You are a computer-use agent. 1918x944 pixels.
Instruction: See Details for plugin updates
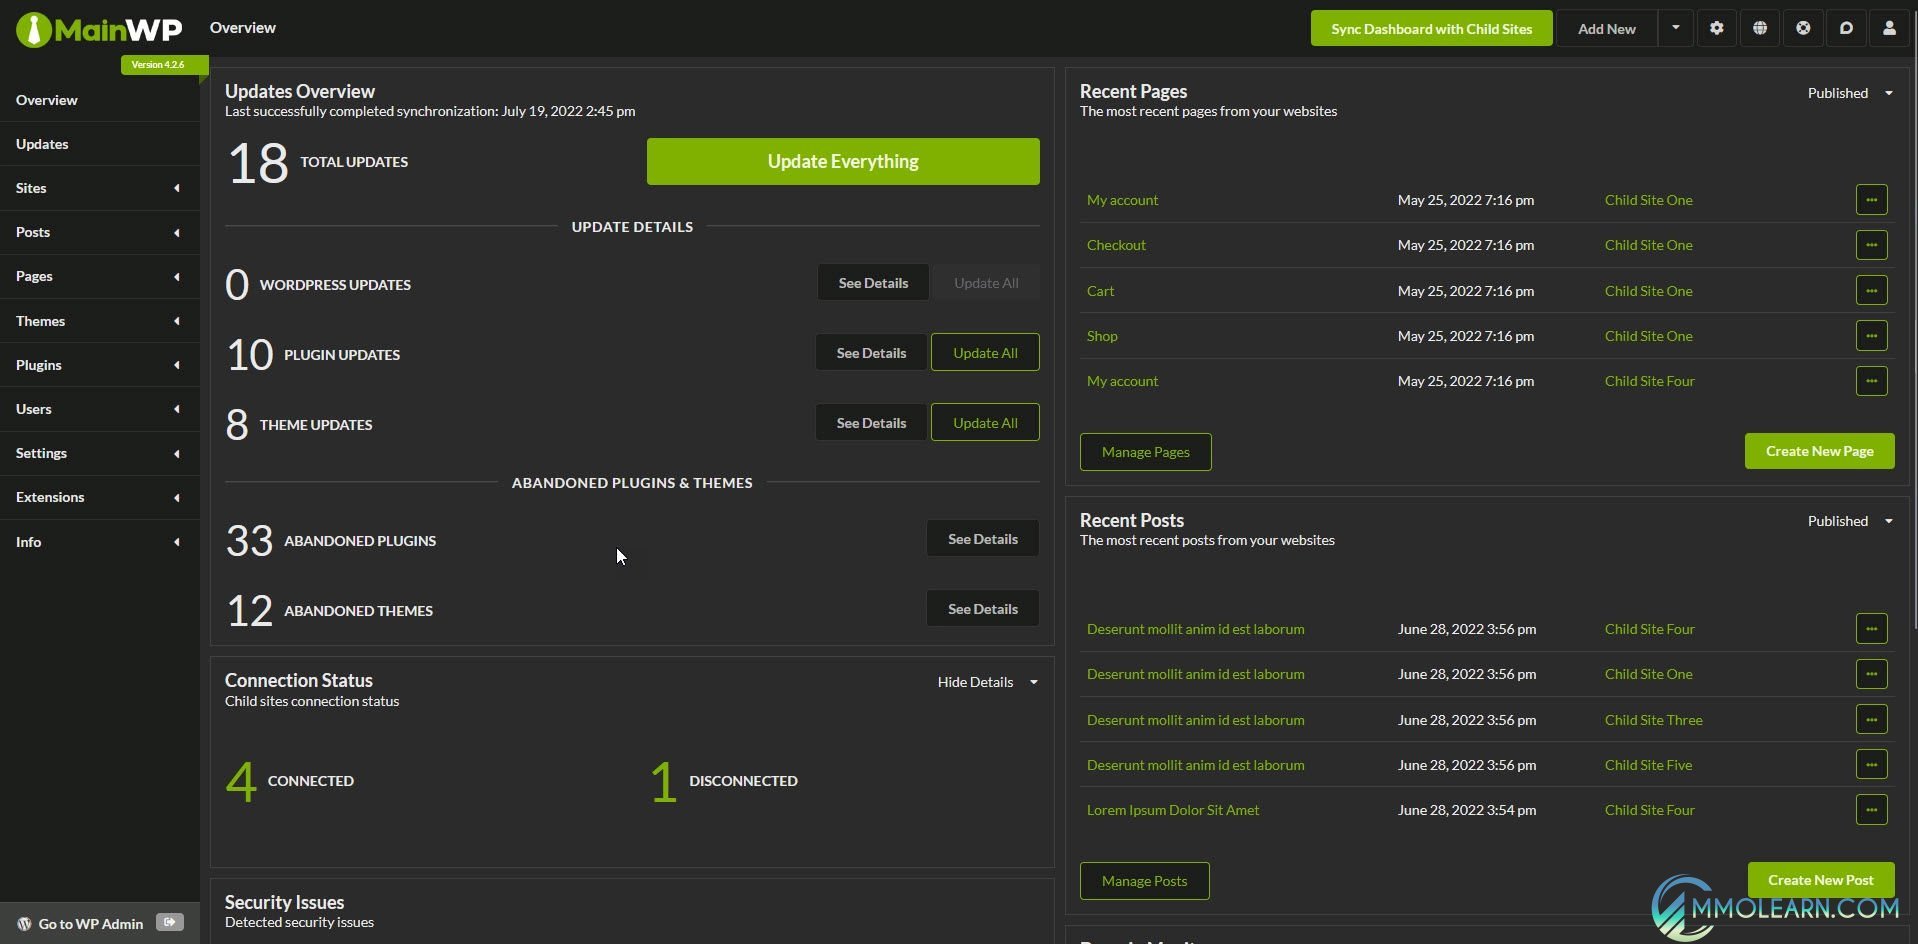pos(871,353)
